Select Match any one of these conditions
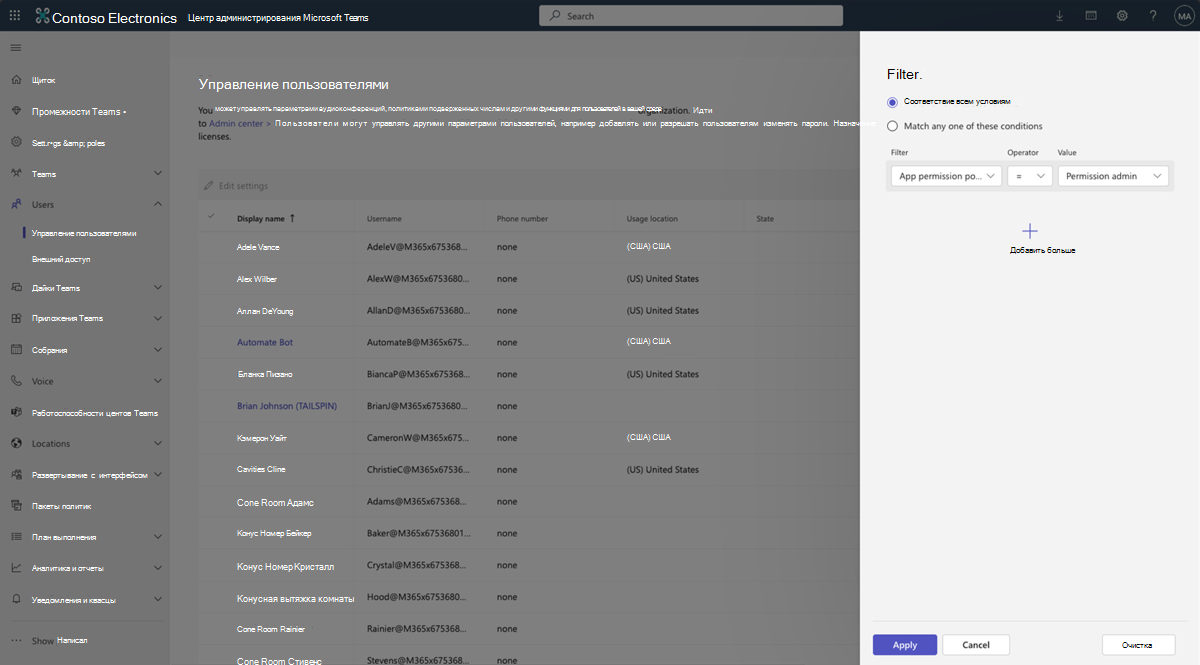The width and height of the screenshot is (1200, 665). [x=893, y=126]
